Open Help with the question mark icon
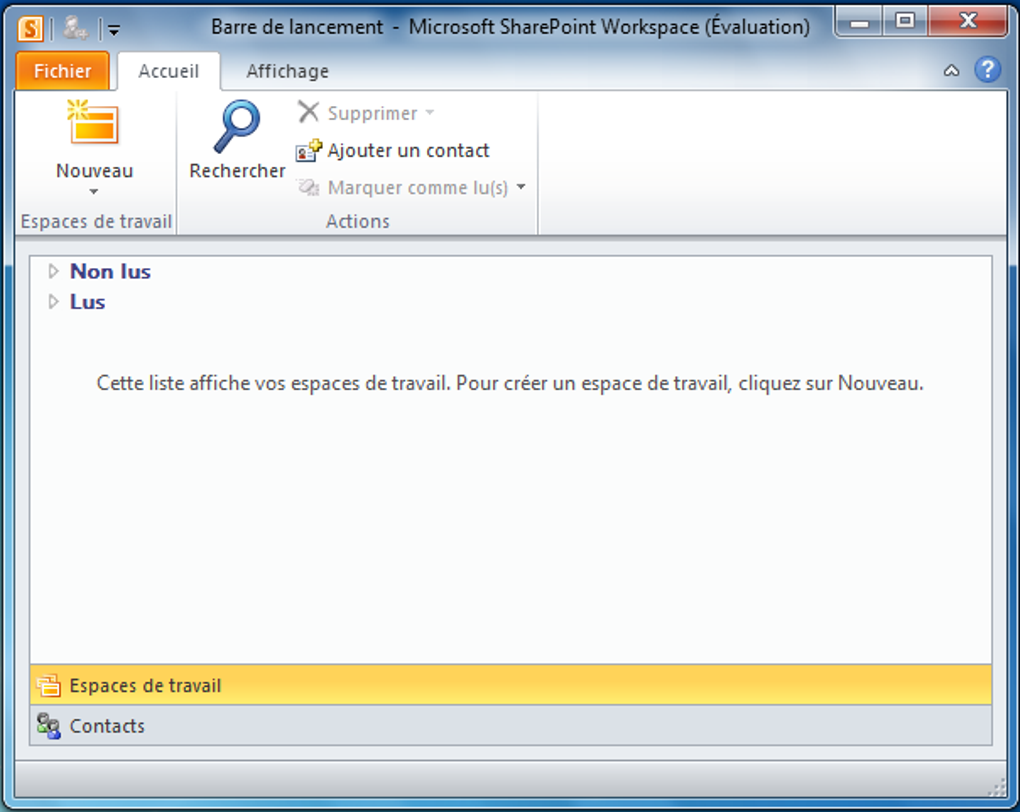The height and width of the screenshot is (812, 1020). point(987,70)
